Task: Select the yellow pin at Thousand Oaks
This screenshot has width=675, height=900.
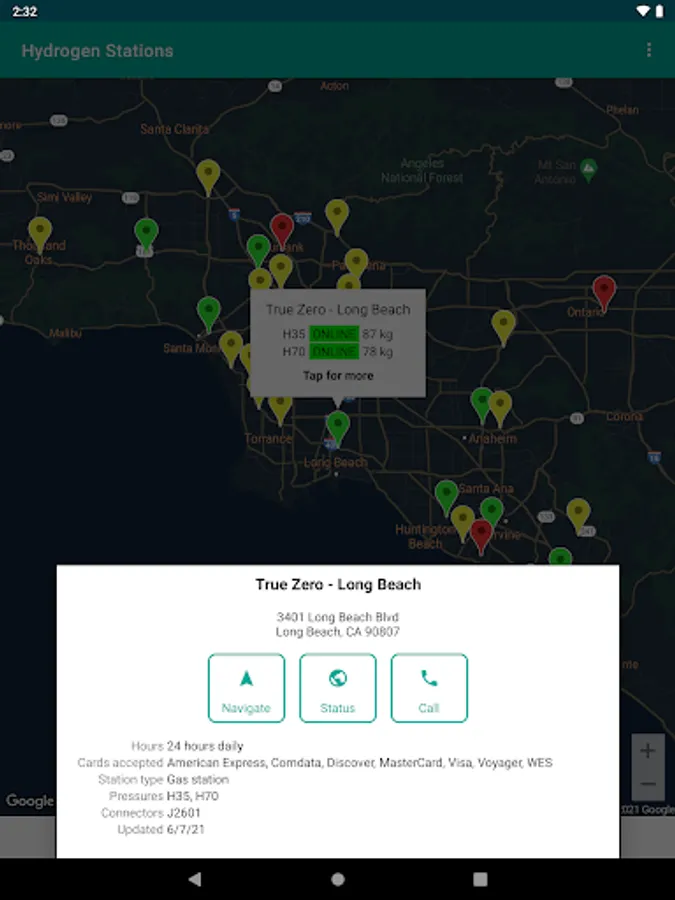Action: click(40, 234)
